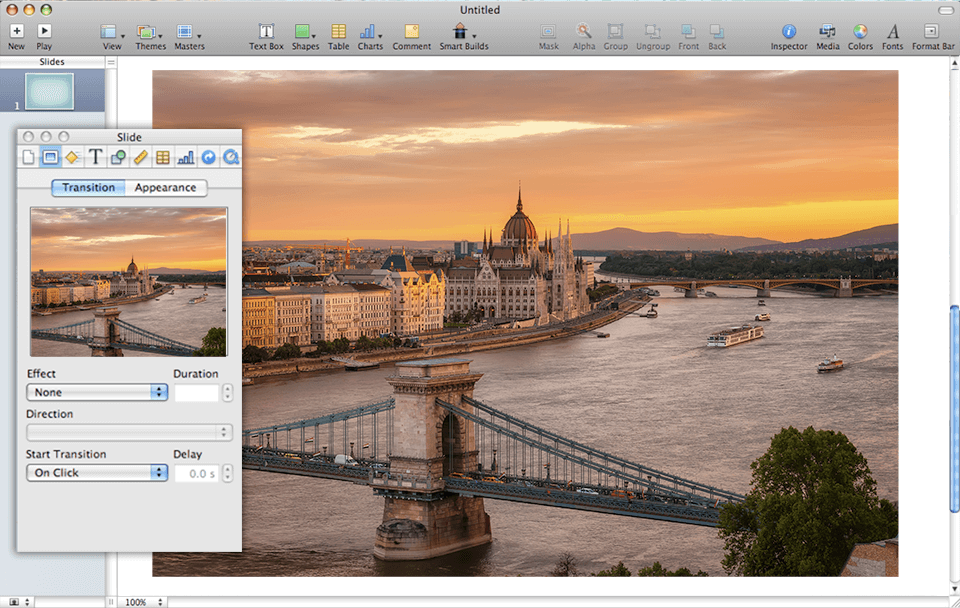Click the Document inspector icon
Screen dimensions: 960x608
click(x=27, y=157)
